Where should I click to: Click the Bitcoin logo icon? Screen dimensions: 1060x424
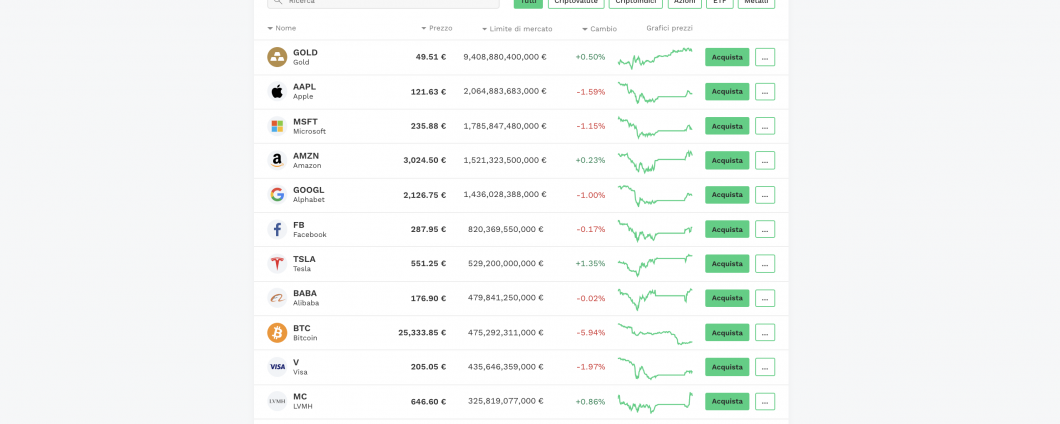pyautogui.click(x=277, y=332)
